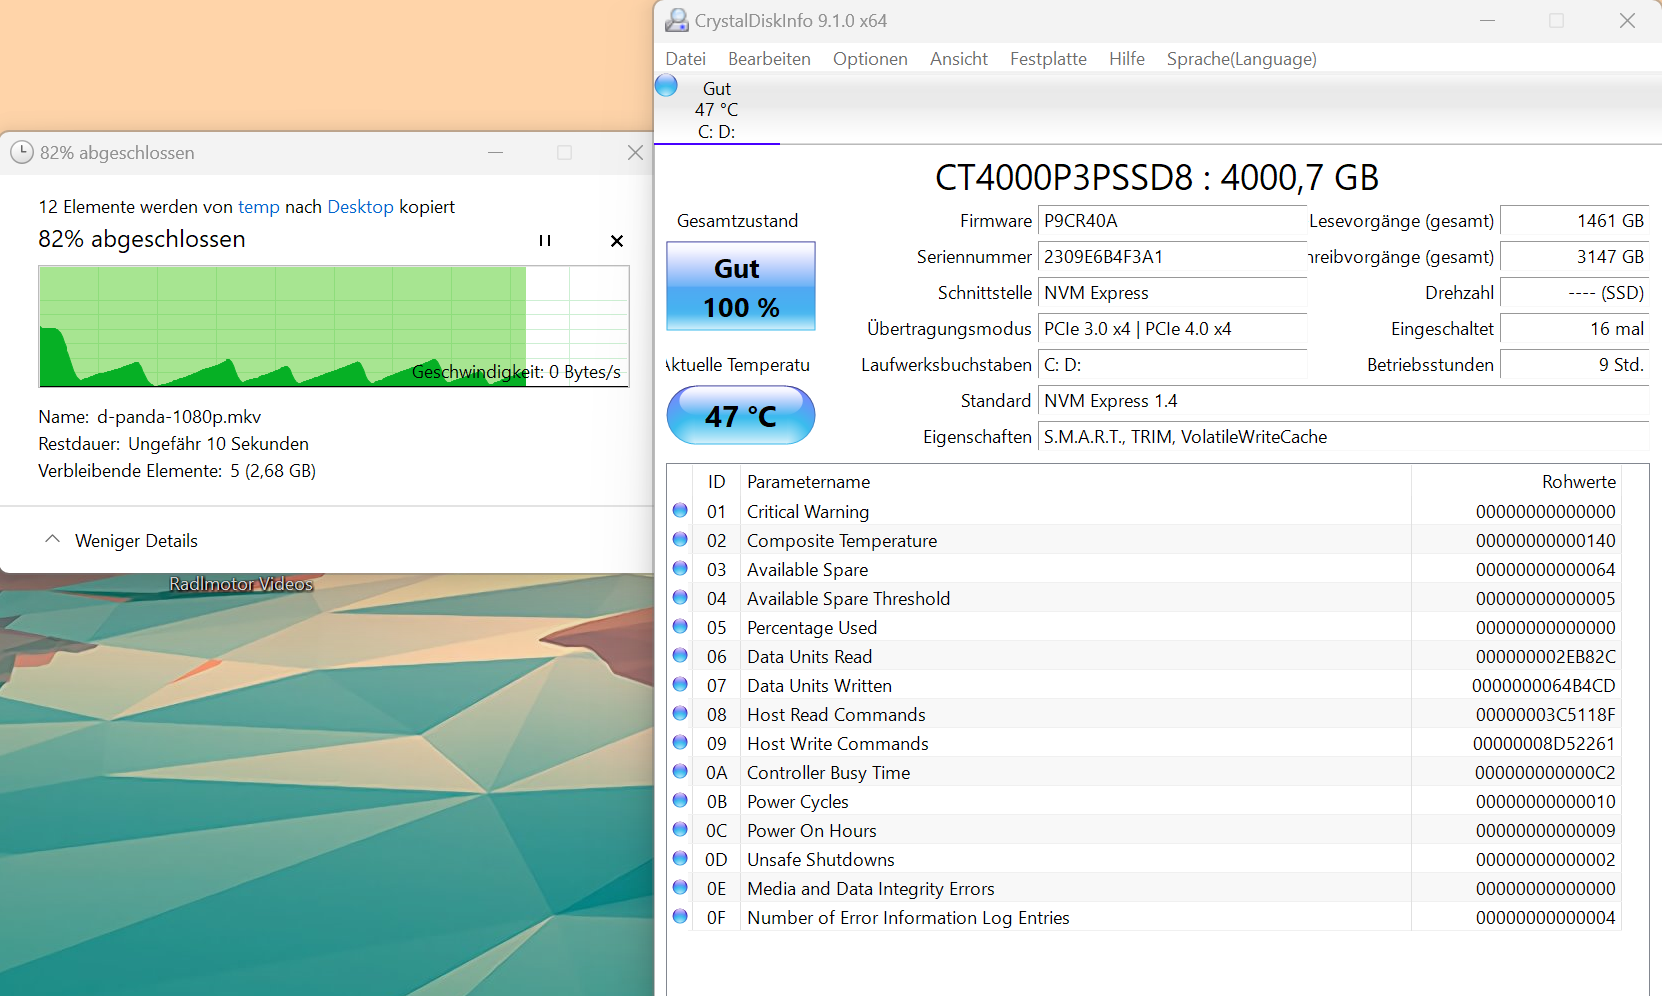Click the Gut 100 % health status button
1662x996 pixels.
click(x=741, y=286)
